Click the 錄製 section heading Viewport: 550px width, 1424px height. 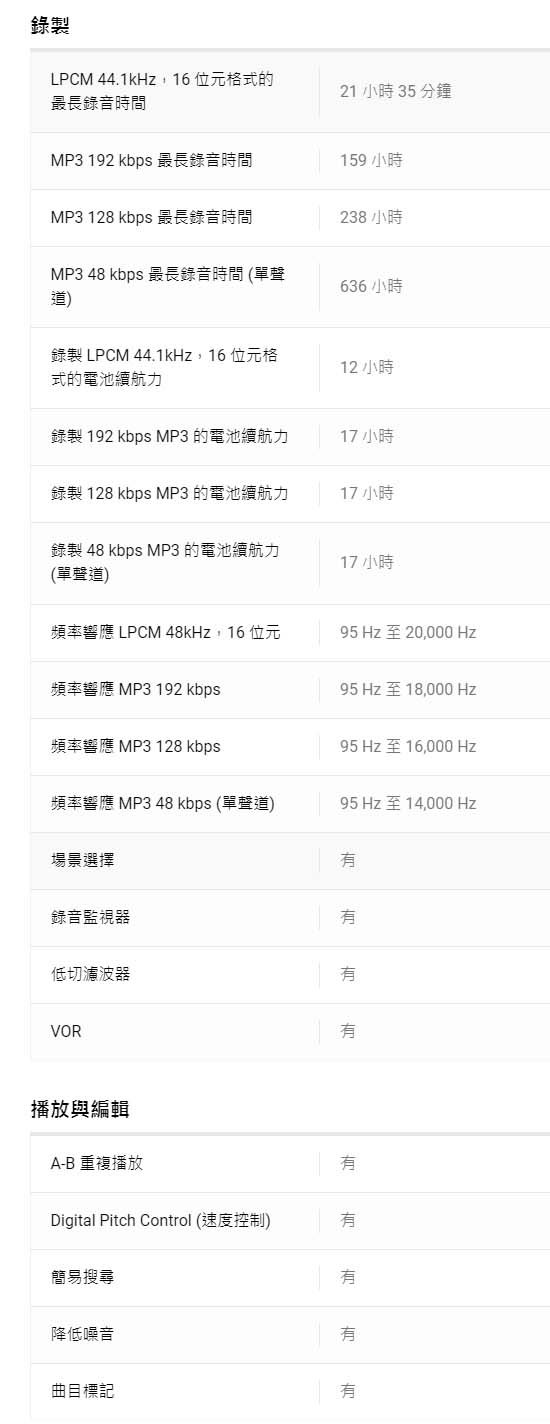(x=50, y=26)
